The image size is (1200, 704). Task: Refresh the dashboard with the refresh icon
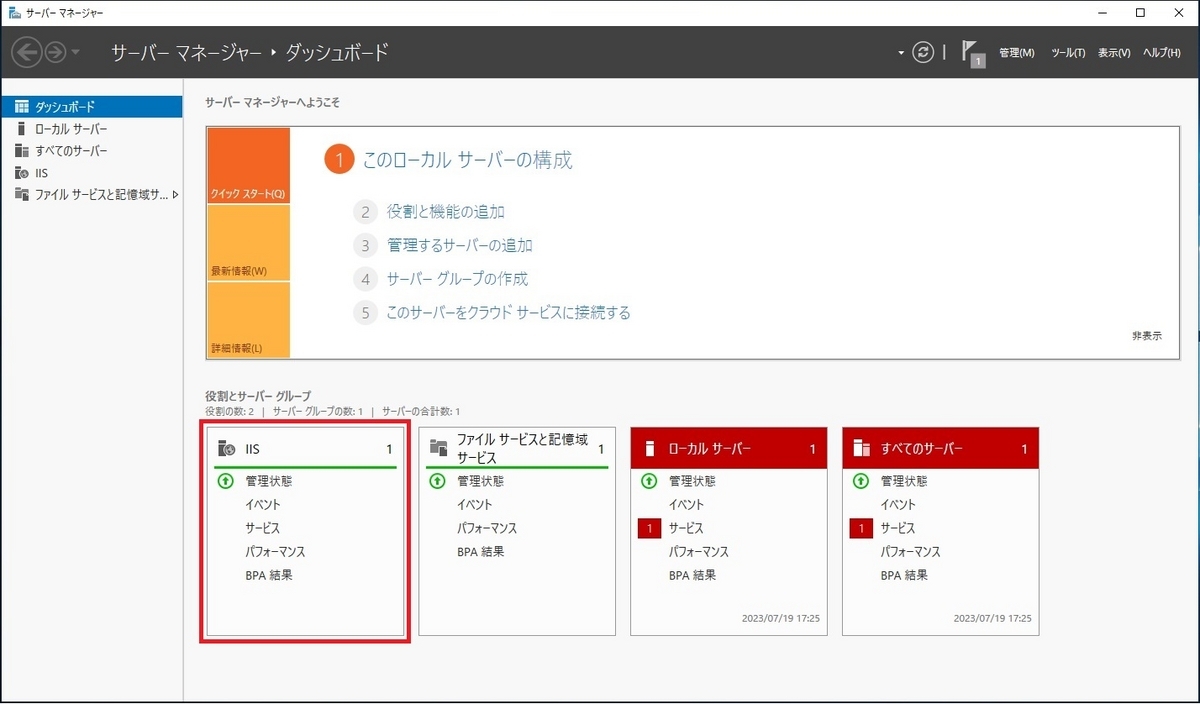coord(923,52)
